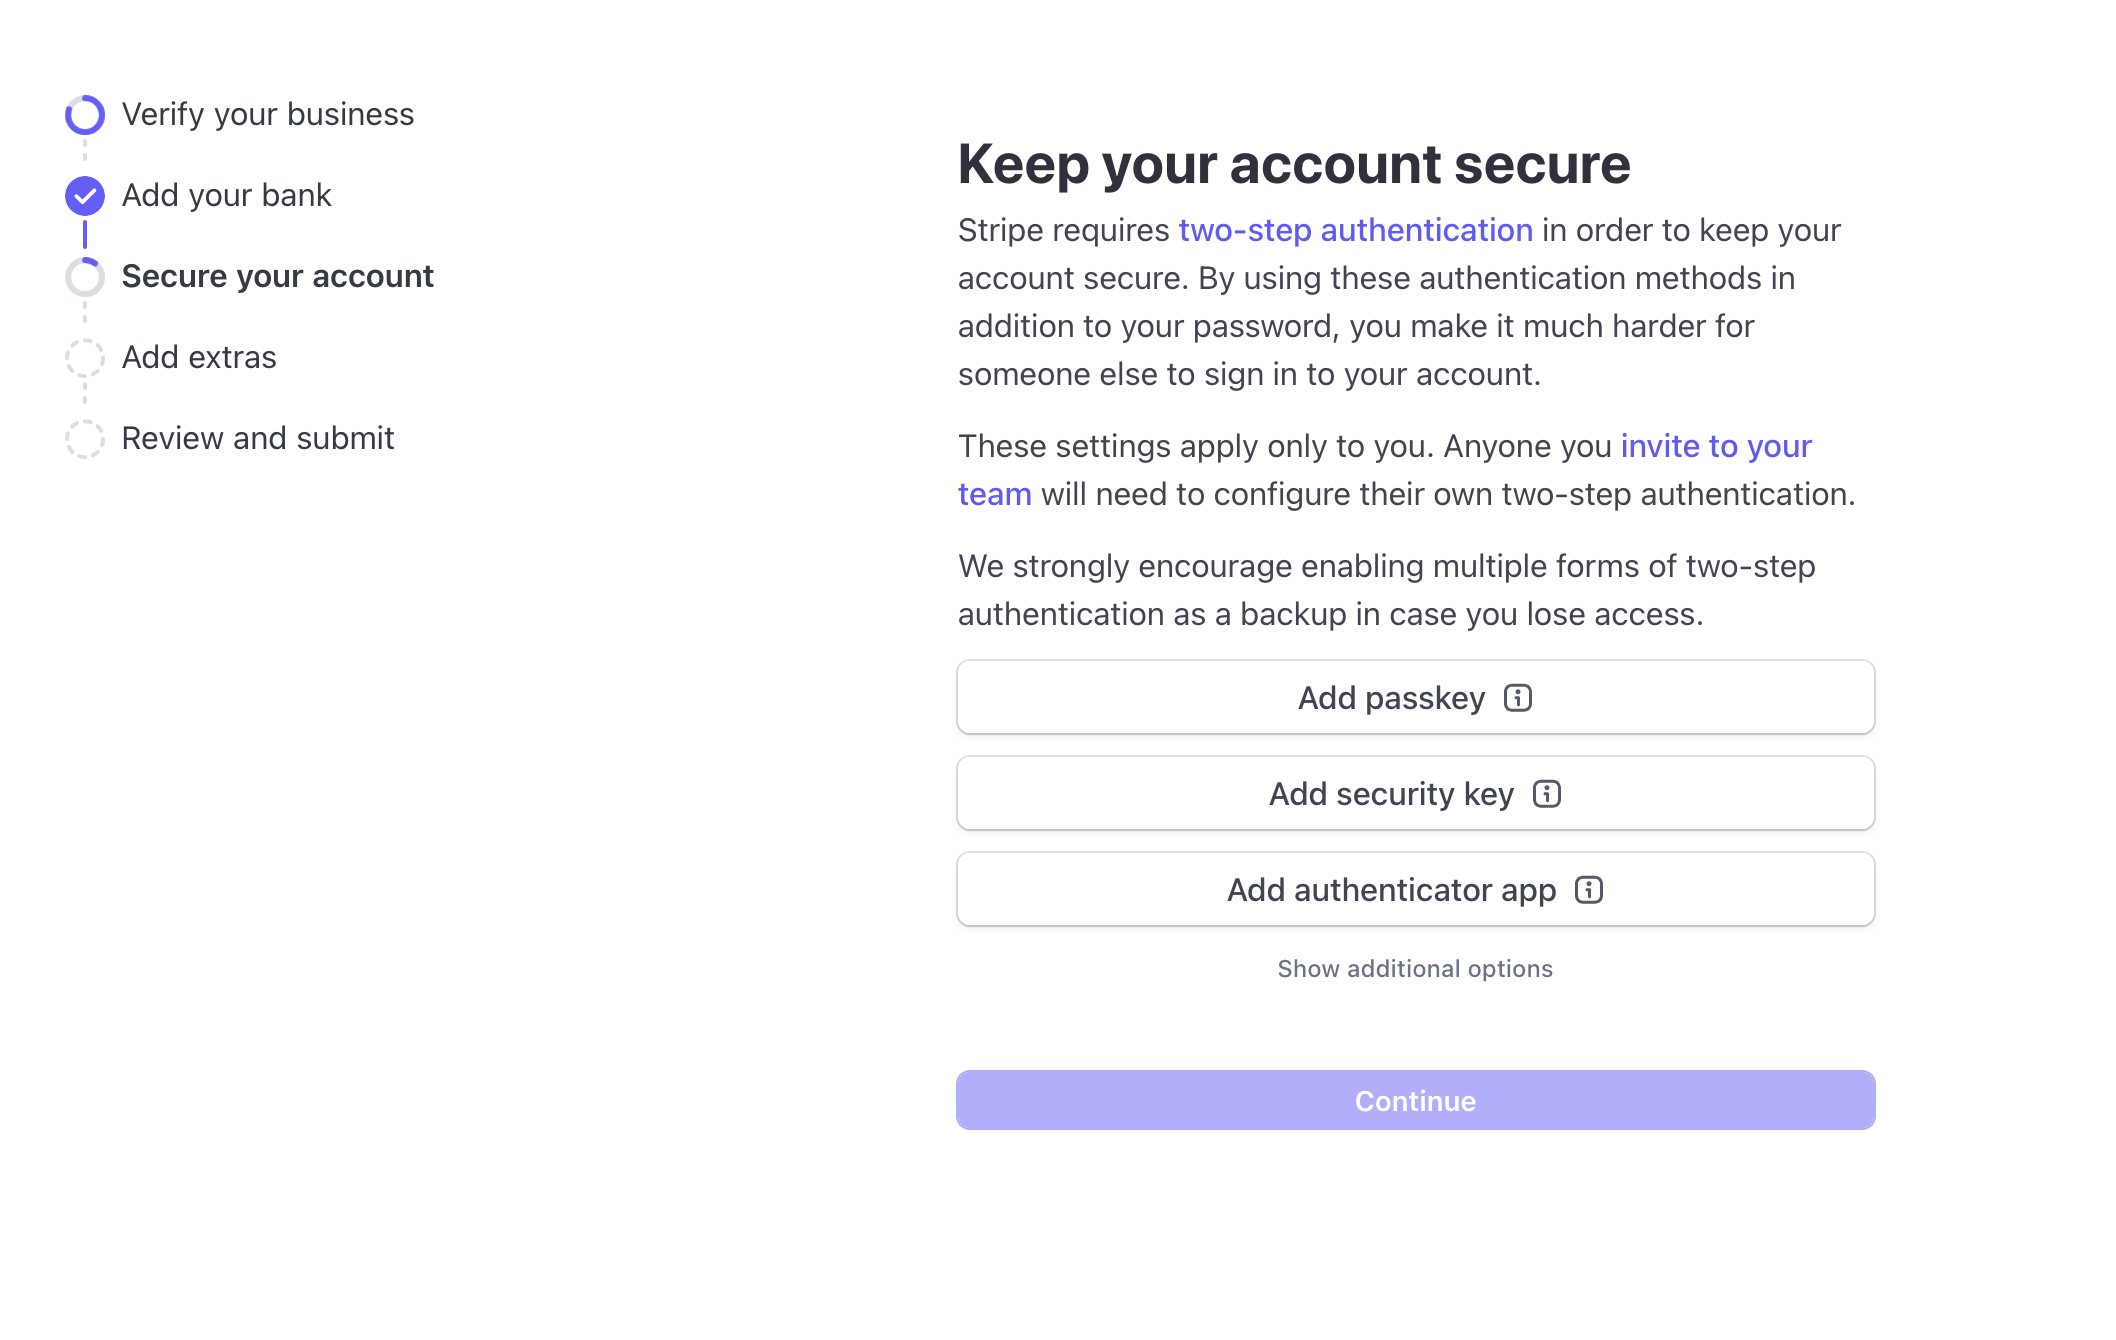Go to Verify your business step
Viewport: 2116px width, 1340px height.
[267, 115]
